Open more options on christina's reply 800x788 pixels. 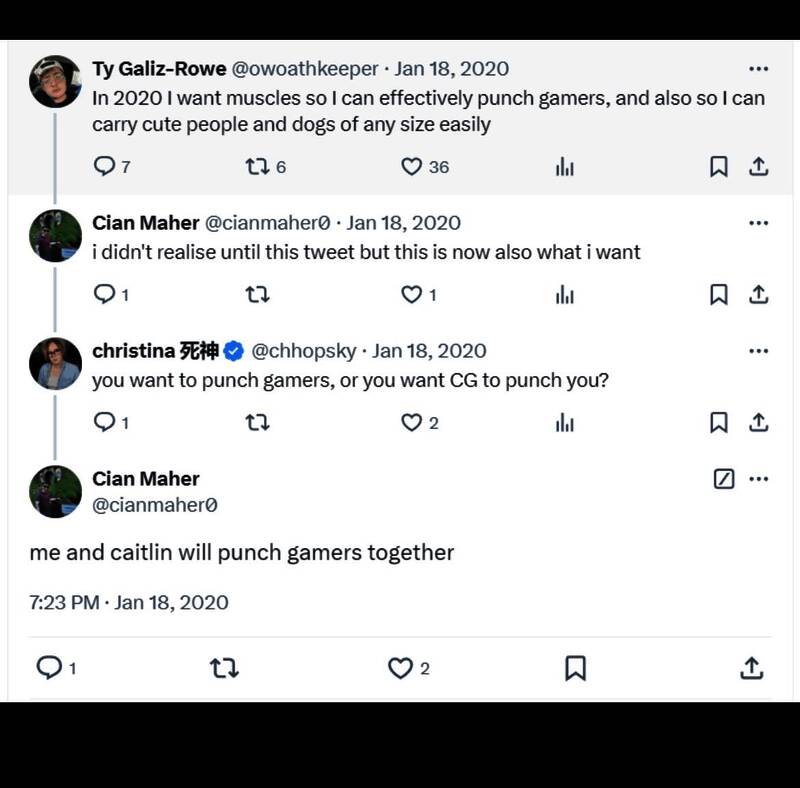click(758, 351)
